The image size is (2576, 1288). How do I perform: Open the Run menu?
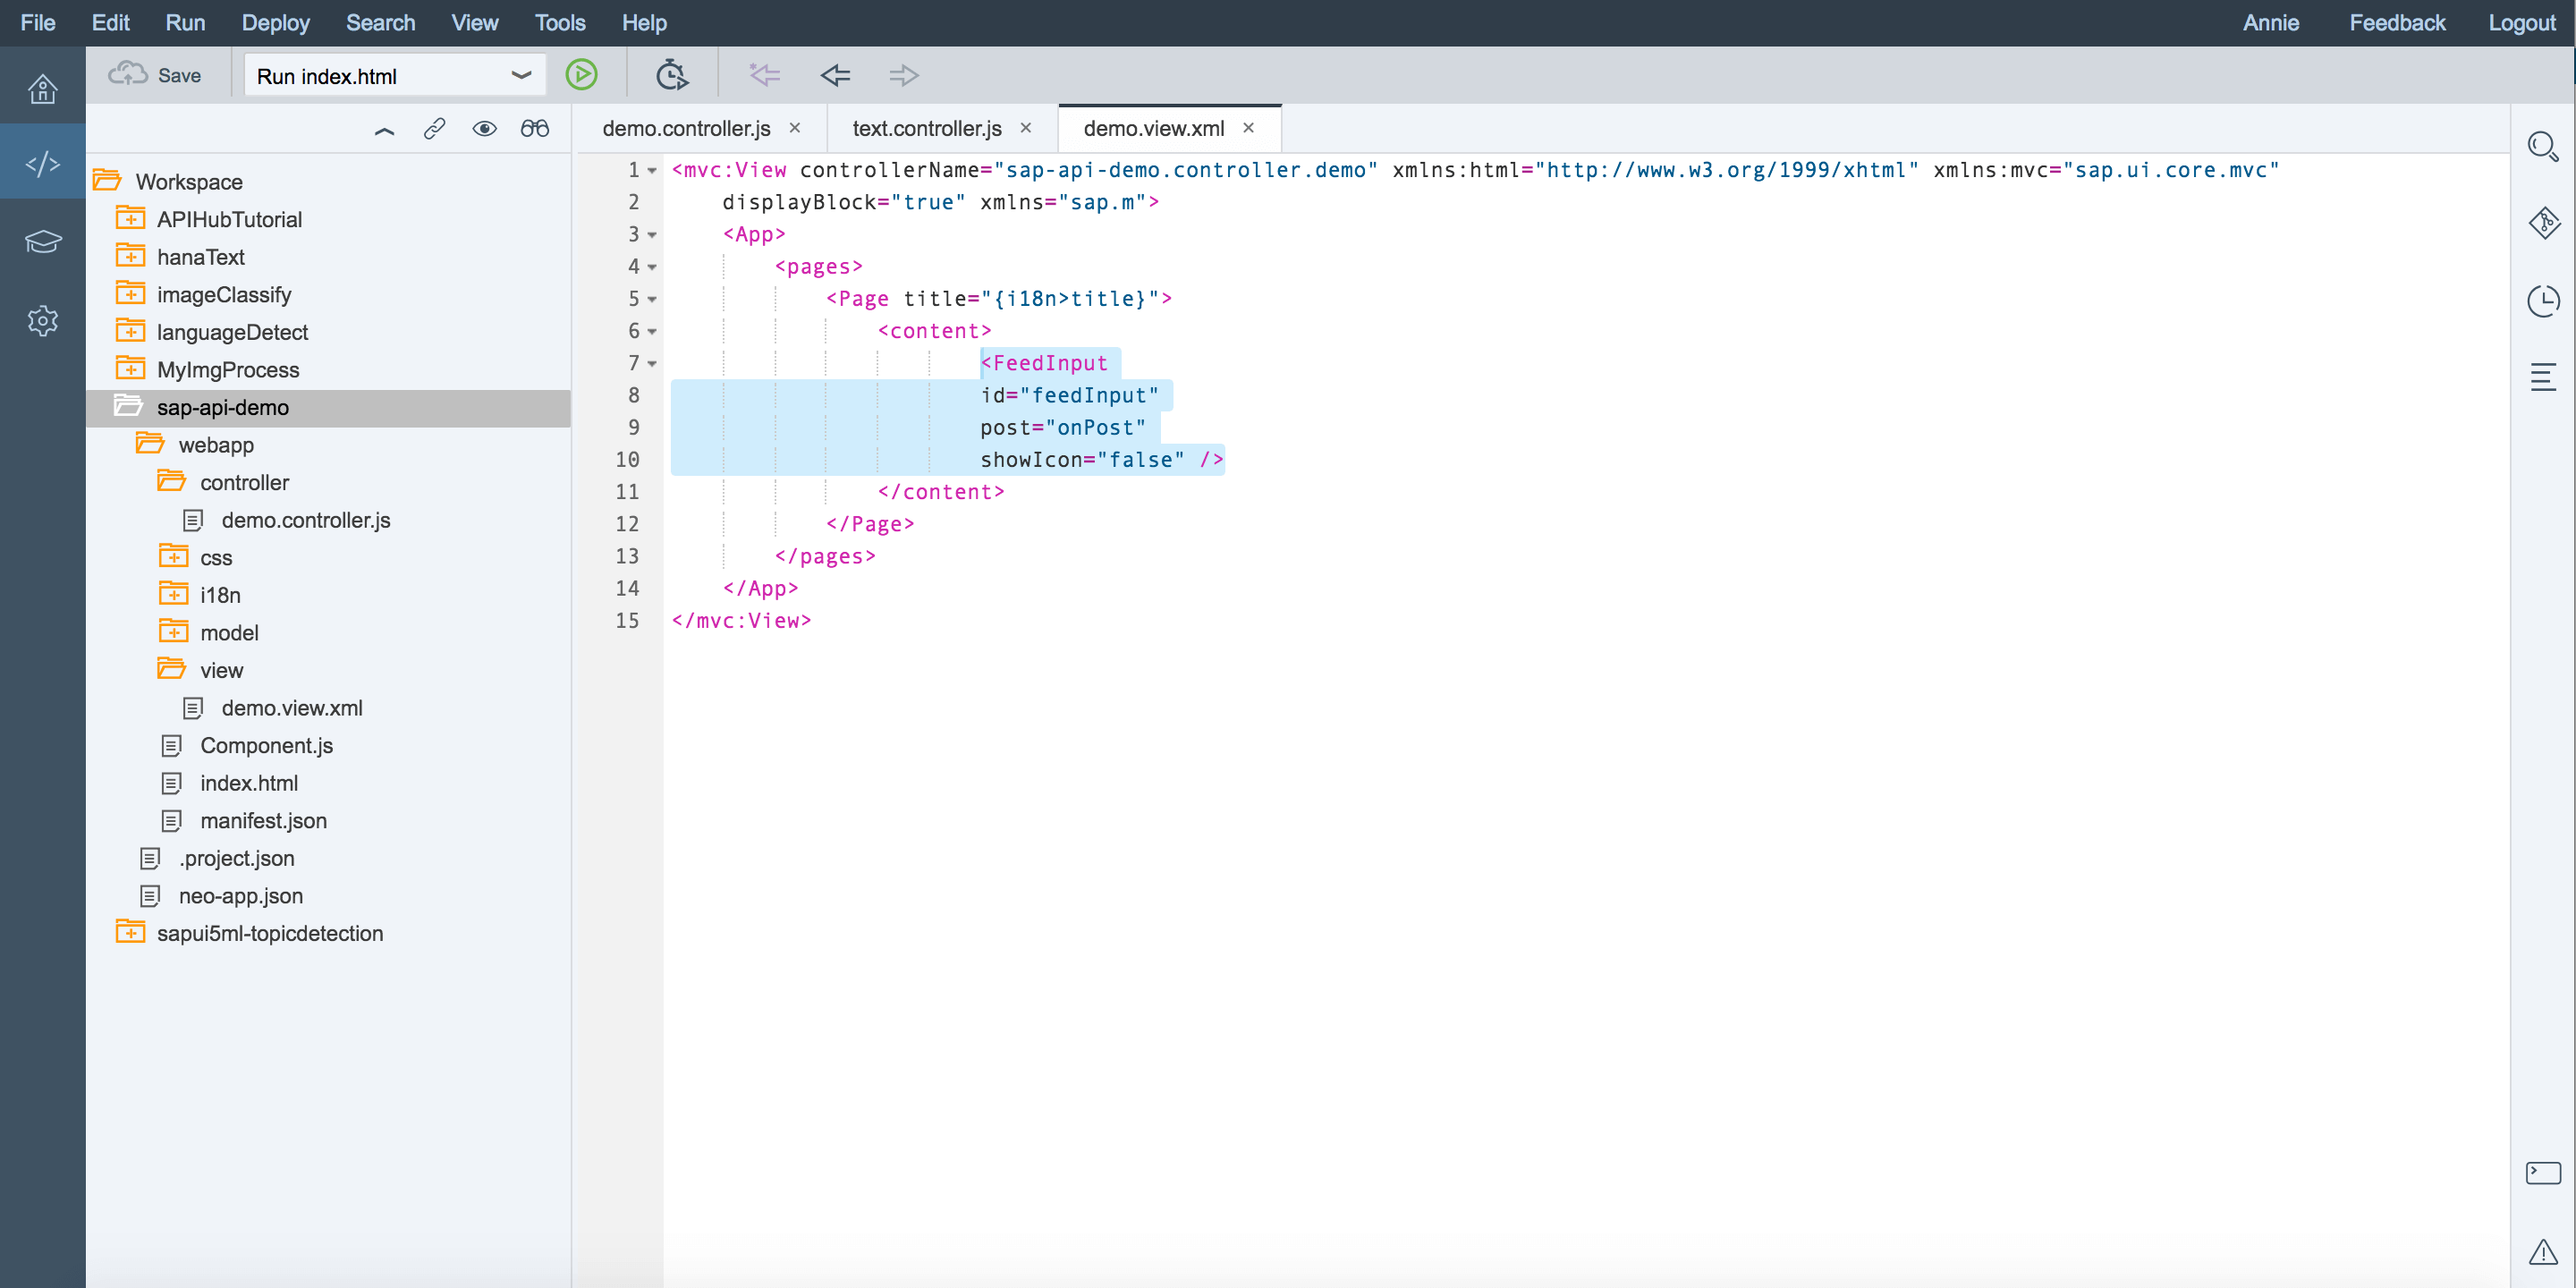click(x=185, y=22)
